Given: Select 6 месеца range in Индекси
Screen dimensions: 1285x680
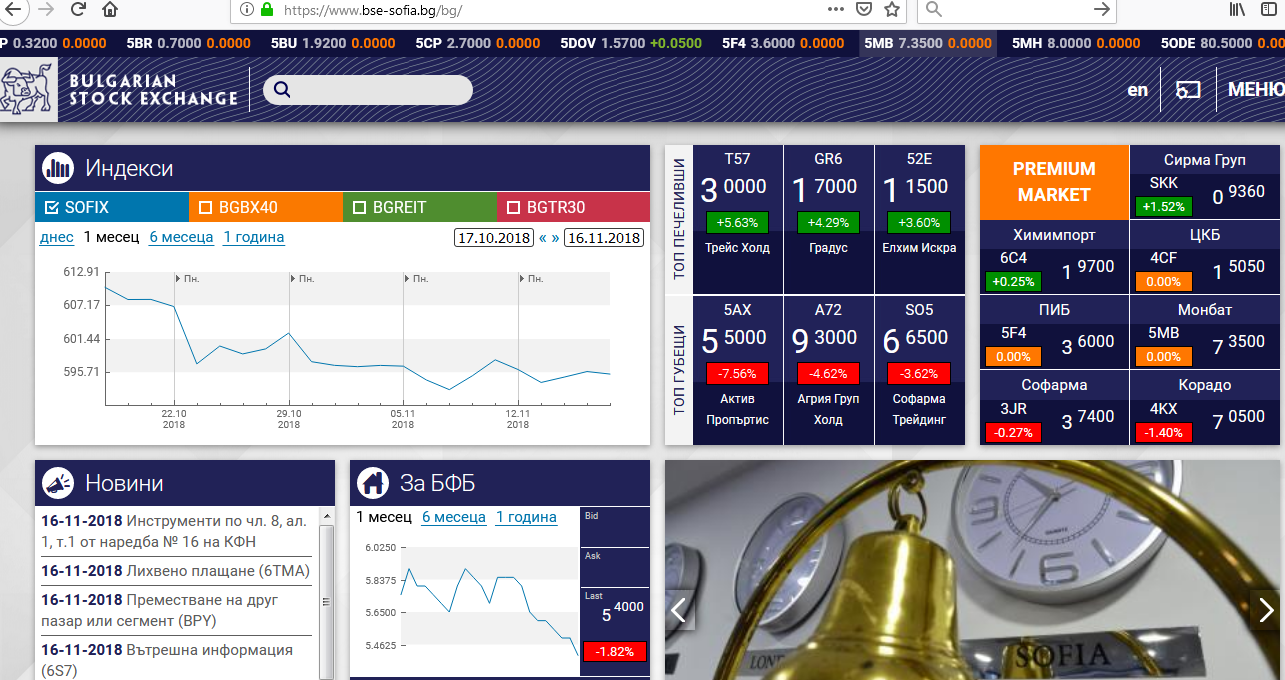Looking at the screenshot, I should [181, 237].
